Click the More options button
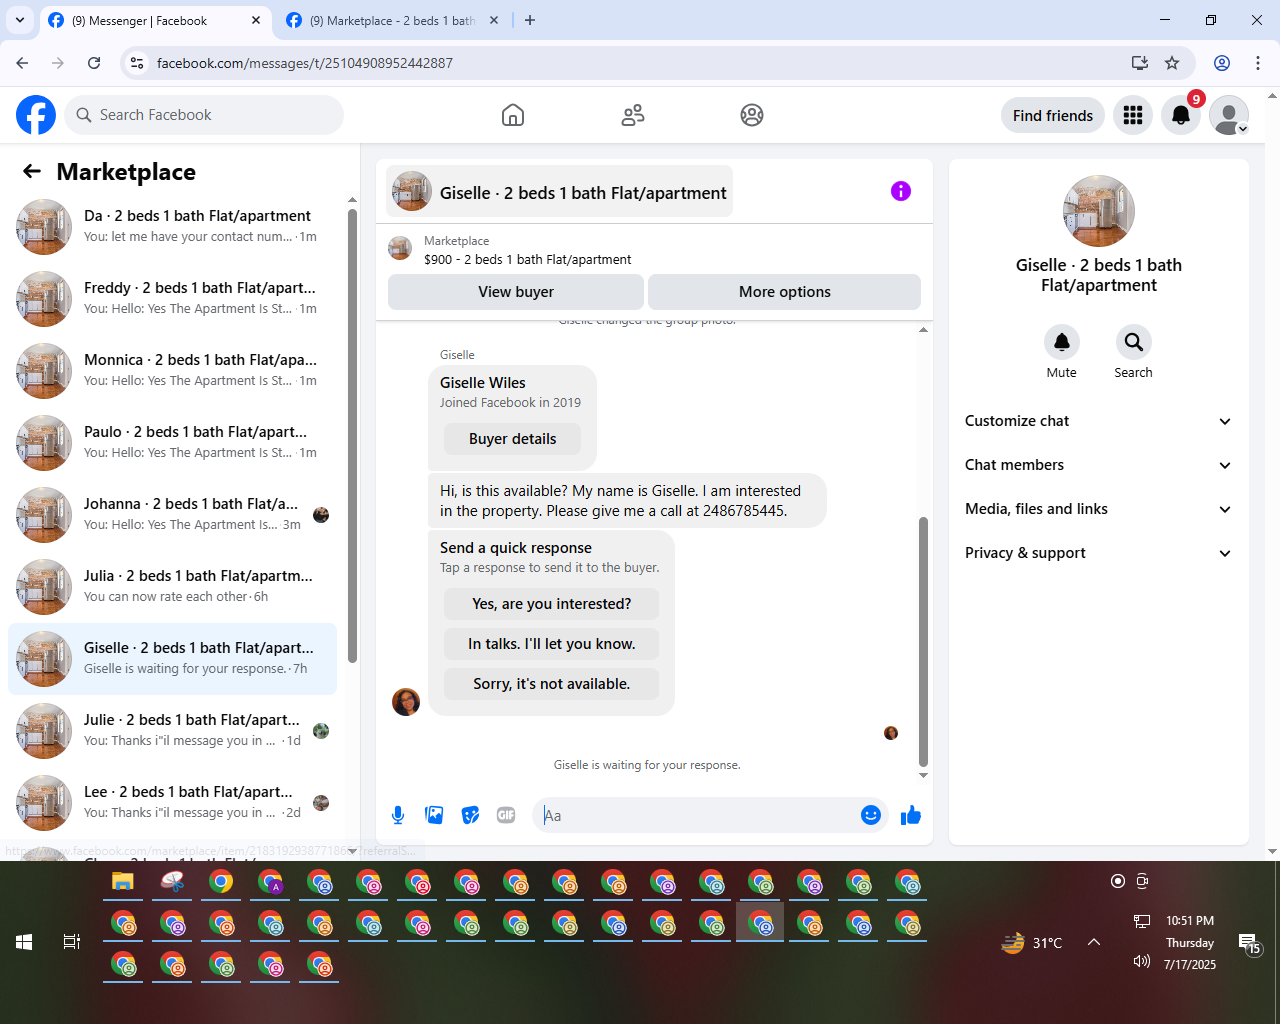Viewport: 1280px width, 1024px height. pos(785,292)
